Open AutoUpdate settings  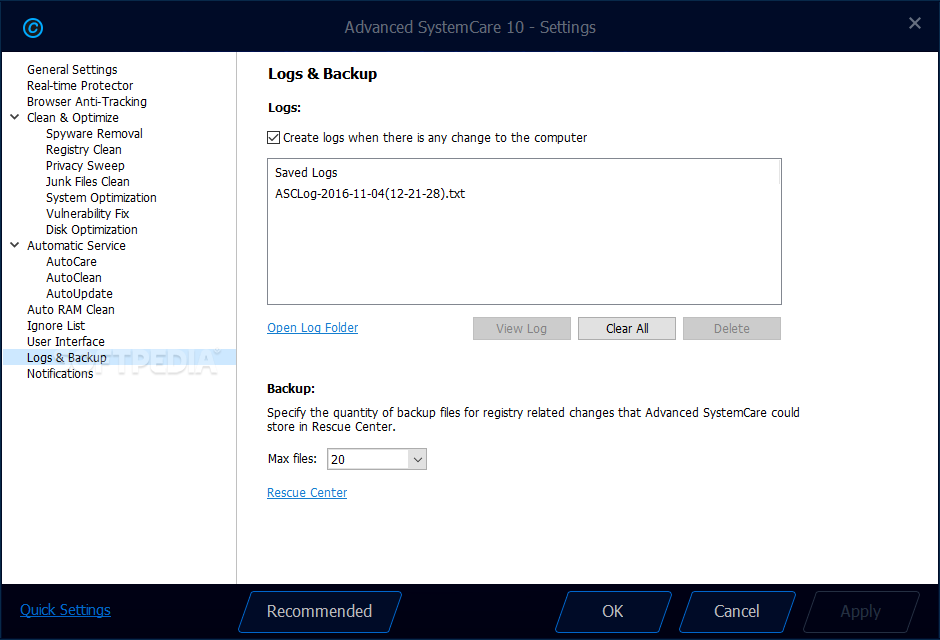click(79, 294)
